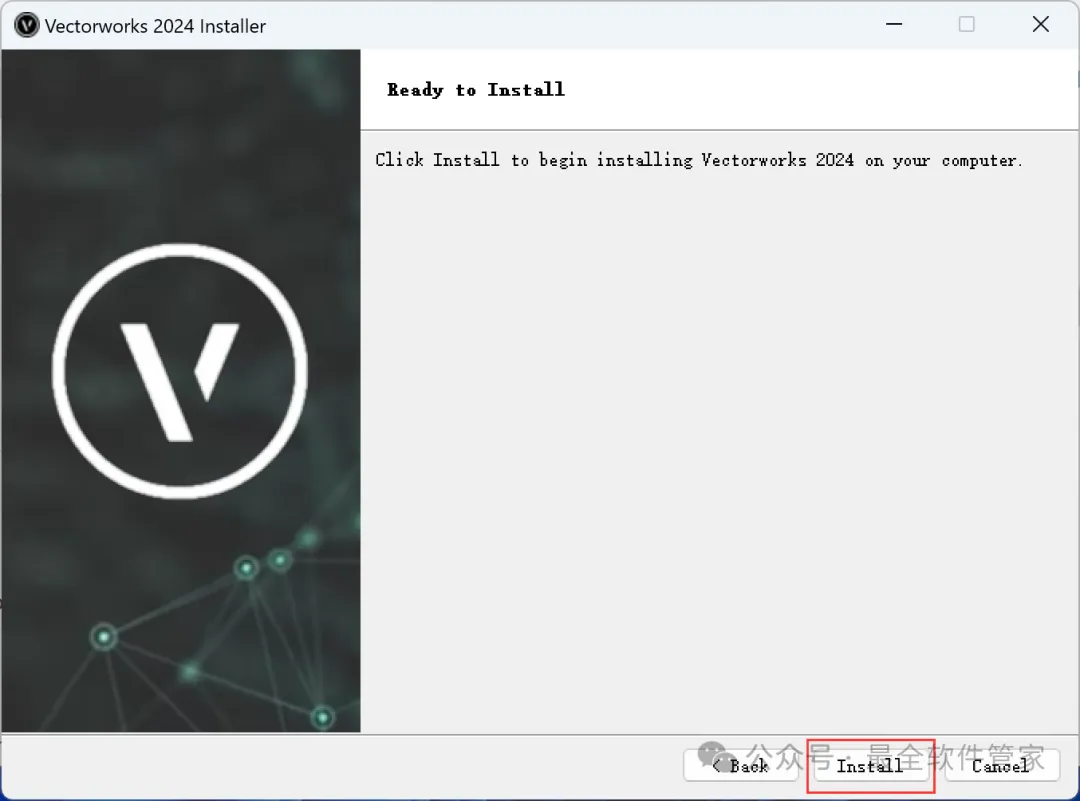Click the empty gray content area
1080x801 pixels.
pos(719,448)
